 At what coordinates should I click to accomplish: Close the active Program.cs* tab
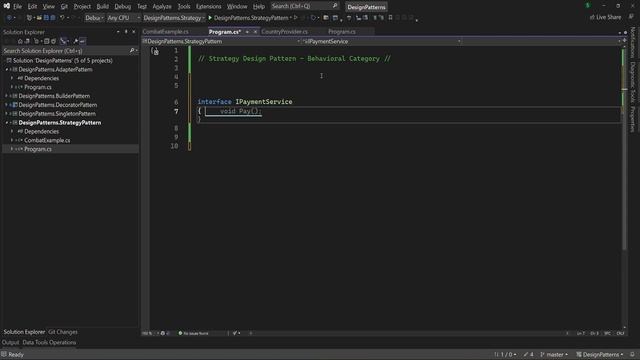pyautogui.click(x=256, y=32)
